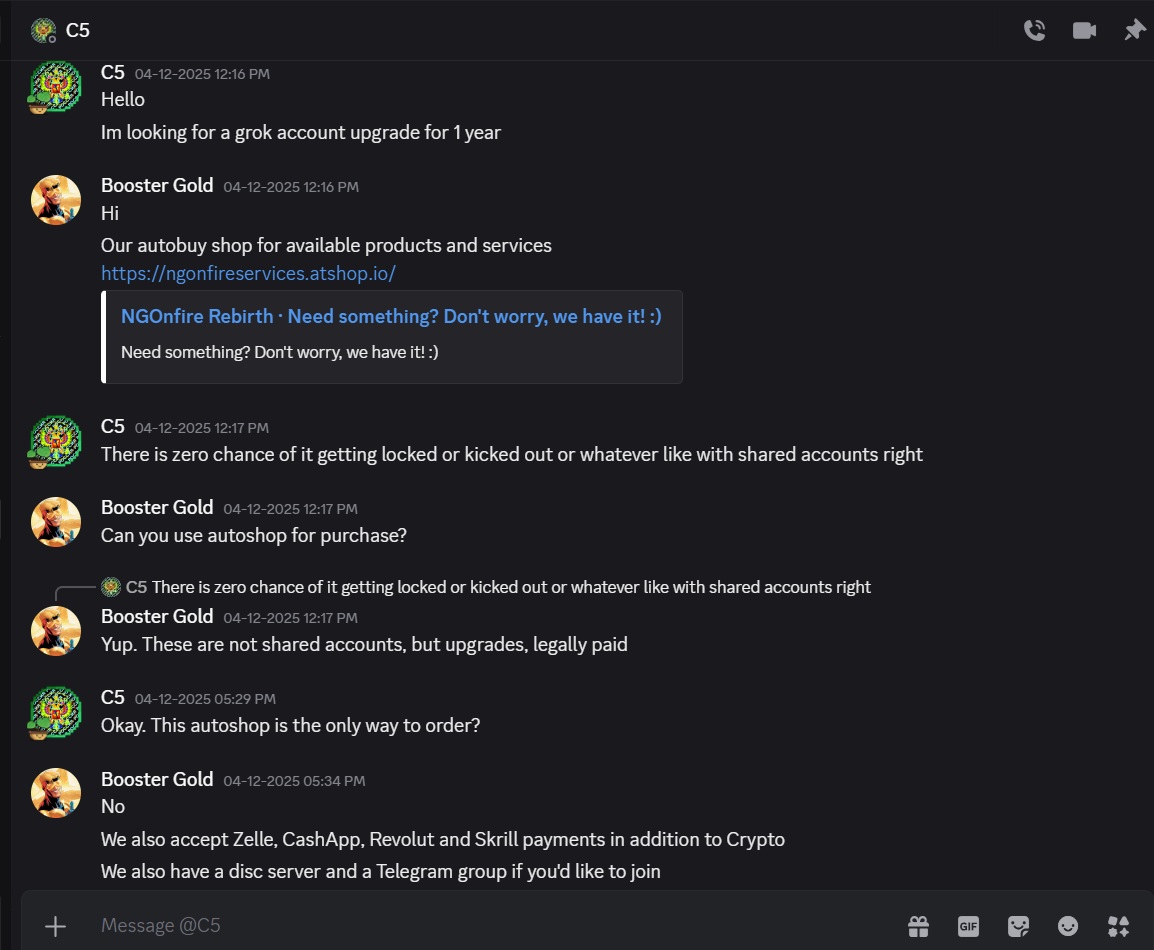Jump to the replied C5 message preview
Viewport: 1154px width, 950px height.
click(x=498, y=587)
